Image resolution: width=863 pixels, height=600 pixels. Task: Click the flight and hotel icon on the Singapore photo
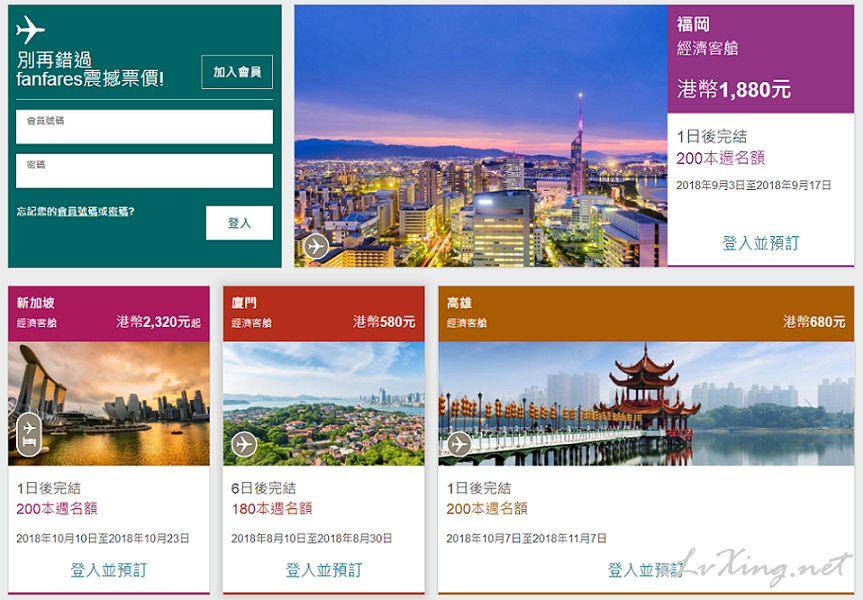pyautogui.click(x=29, y=435)
